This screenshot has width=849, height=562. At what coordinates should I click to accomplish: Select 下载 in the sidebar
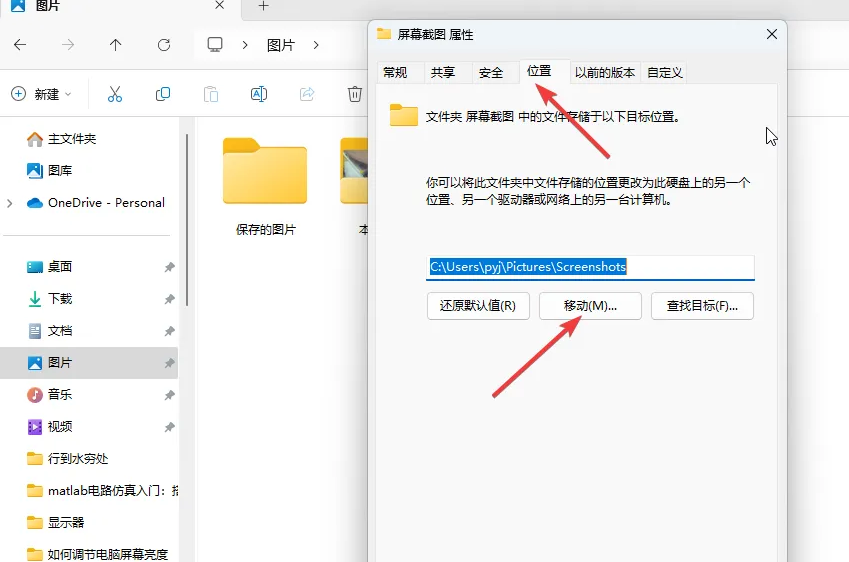coord(60,299)
